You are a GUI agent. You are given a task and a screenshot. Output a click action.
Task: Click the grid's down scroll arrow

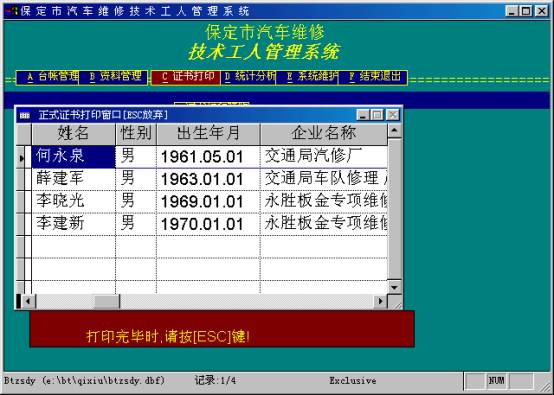(394, 287)
